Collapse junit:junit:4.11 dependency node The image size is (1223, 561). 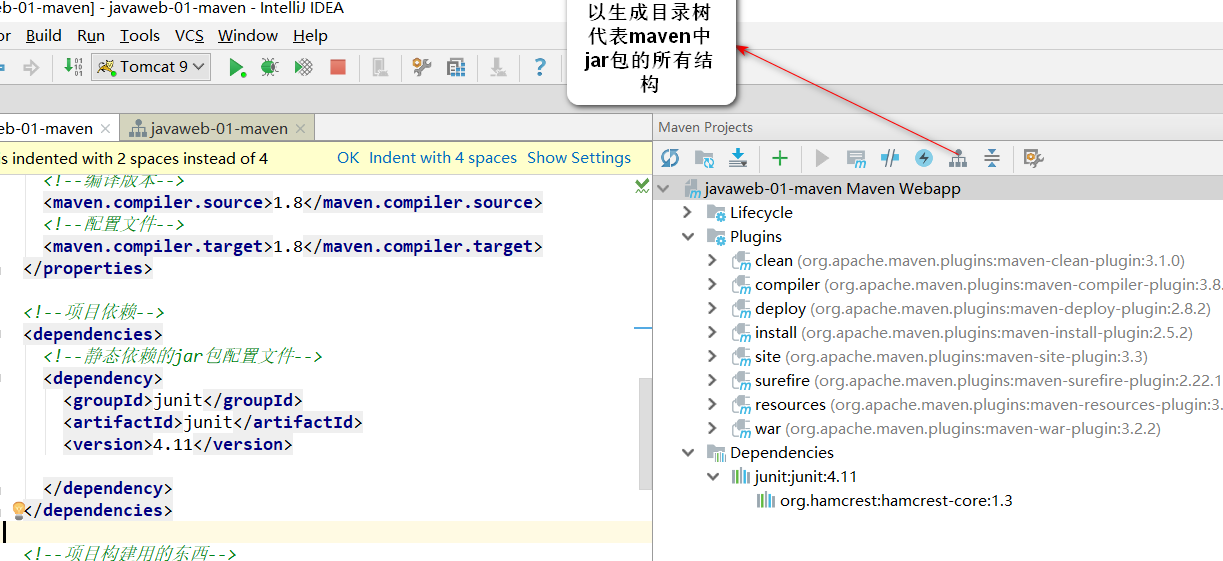pyautogui.click(x=712, y=476)
